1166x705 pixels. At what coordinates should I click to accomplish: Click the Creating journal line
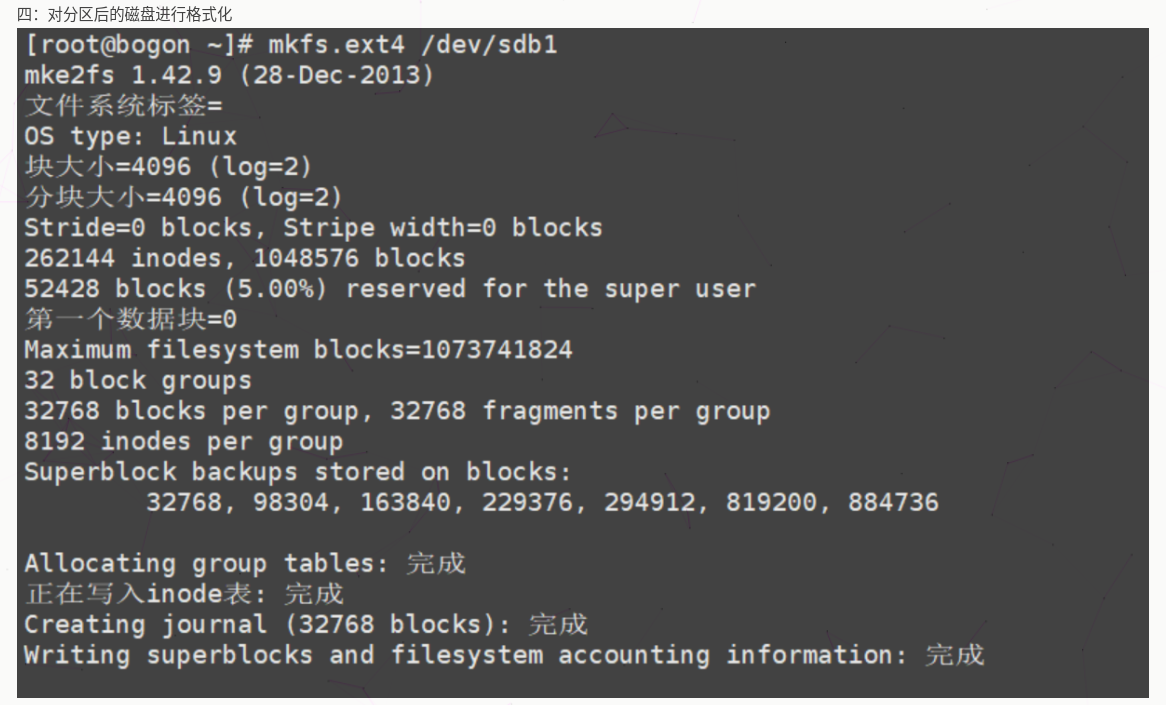[x=305, y=625]
